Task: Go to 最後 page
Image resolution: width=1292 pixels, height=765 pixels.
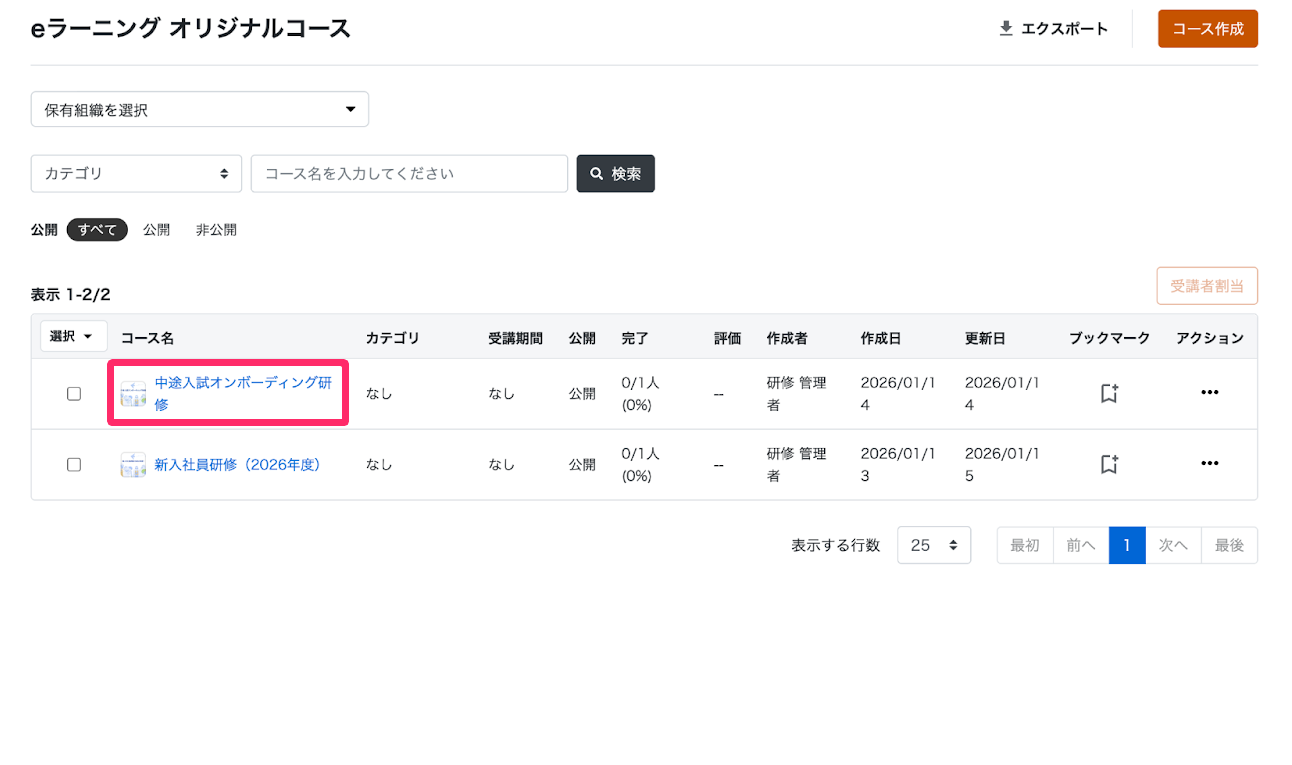Action: coord(1229,545)
